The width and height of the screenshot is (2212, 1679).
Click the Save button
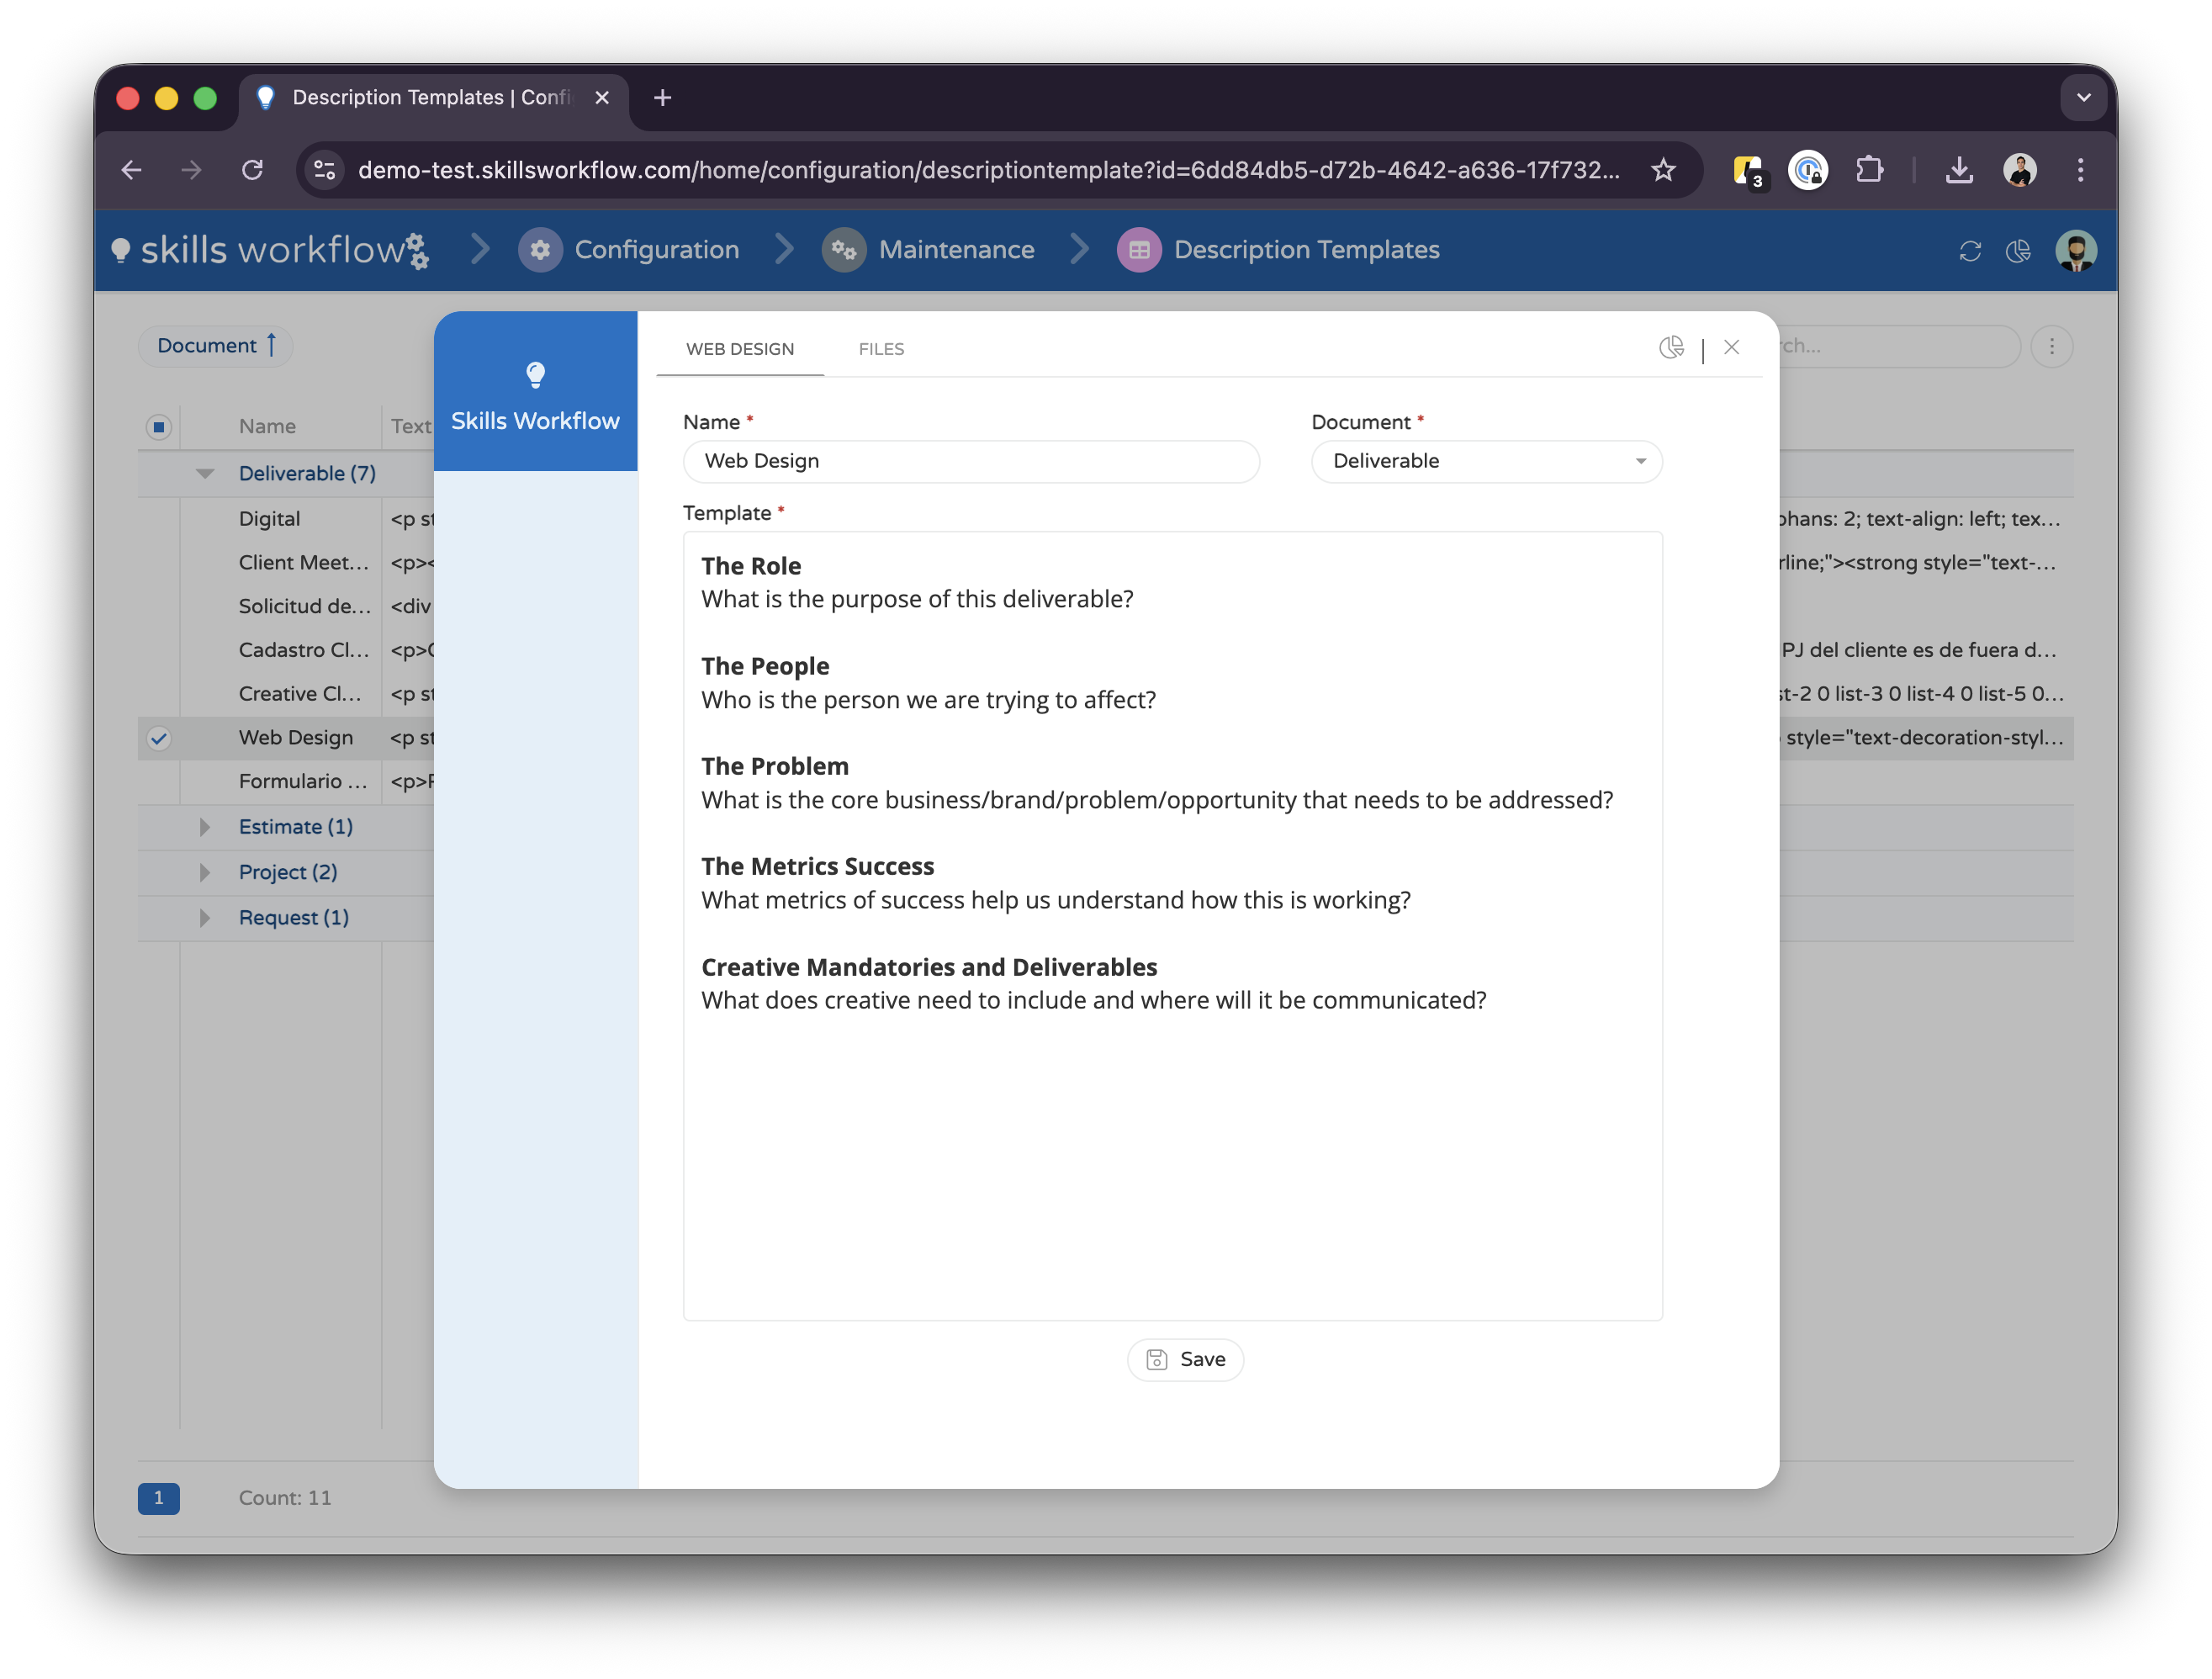(x=1185, y=1359)
